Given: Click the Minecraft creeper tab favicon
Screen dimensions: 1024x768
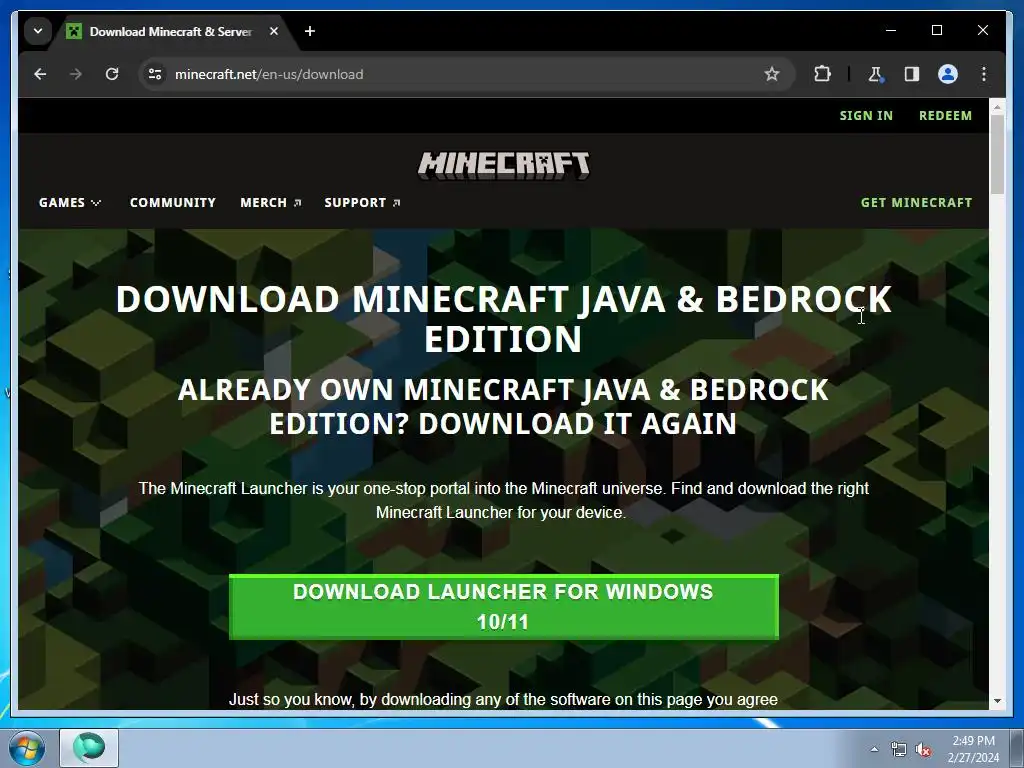Looking at the screenshot, I should [74, 31].
